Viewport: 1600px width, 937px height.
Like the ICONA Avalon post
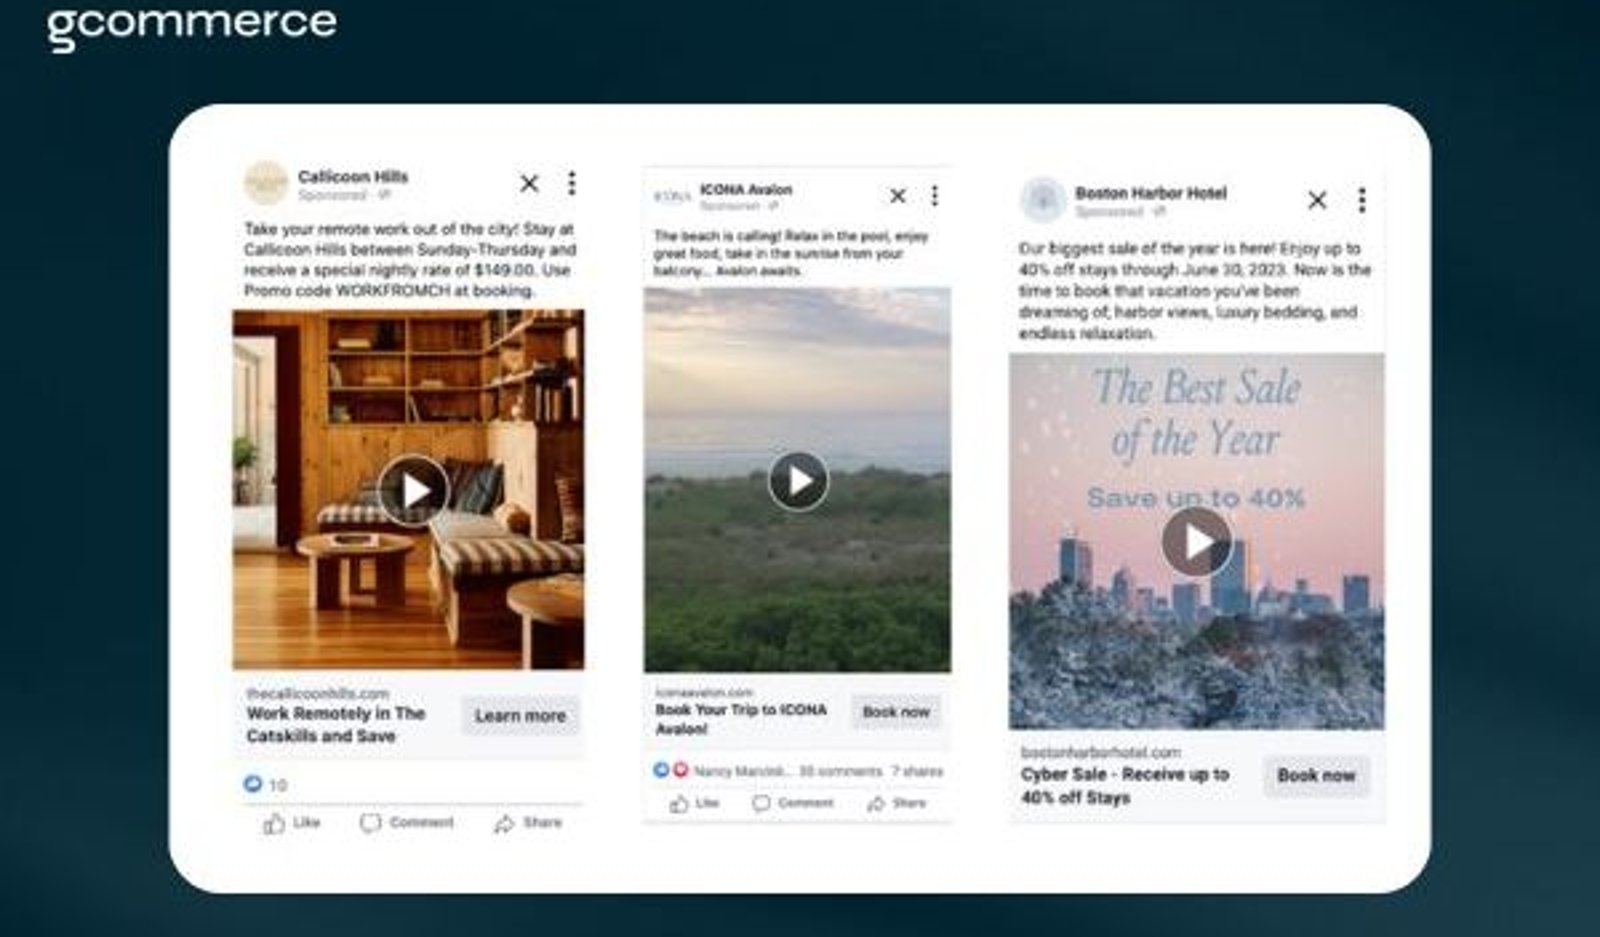point(694,803)
